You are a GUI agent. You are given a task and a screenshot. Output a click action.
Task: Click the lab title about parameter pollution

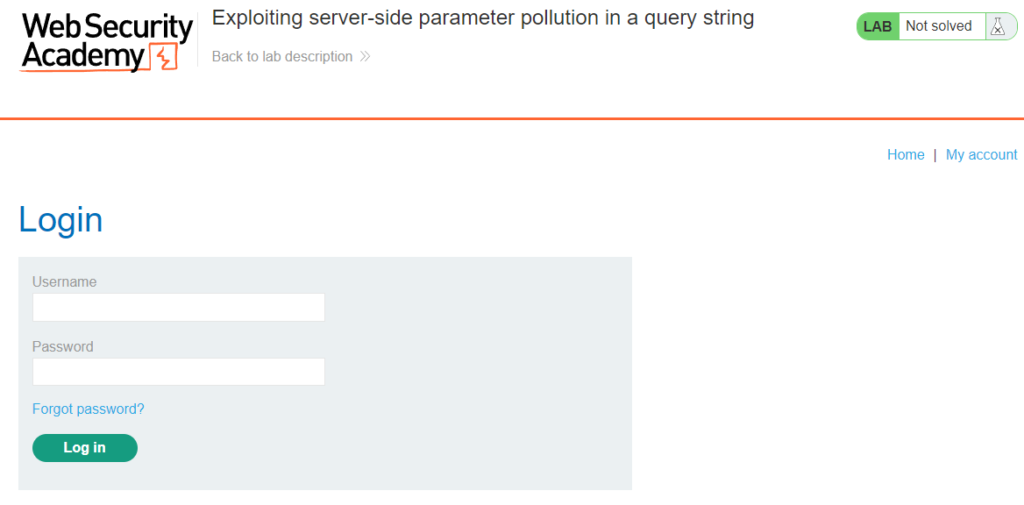click(483, 18)
